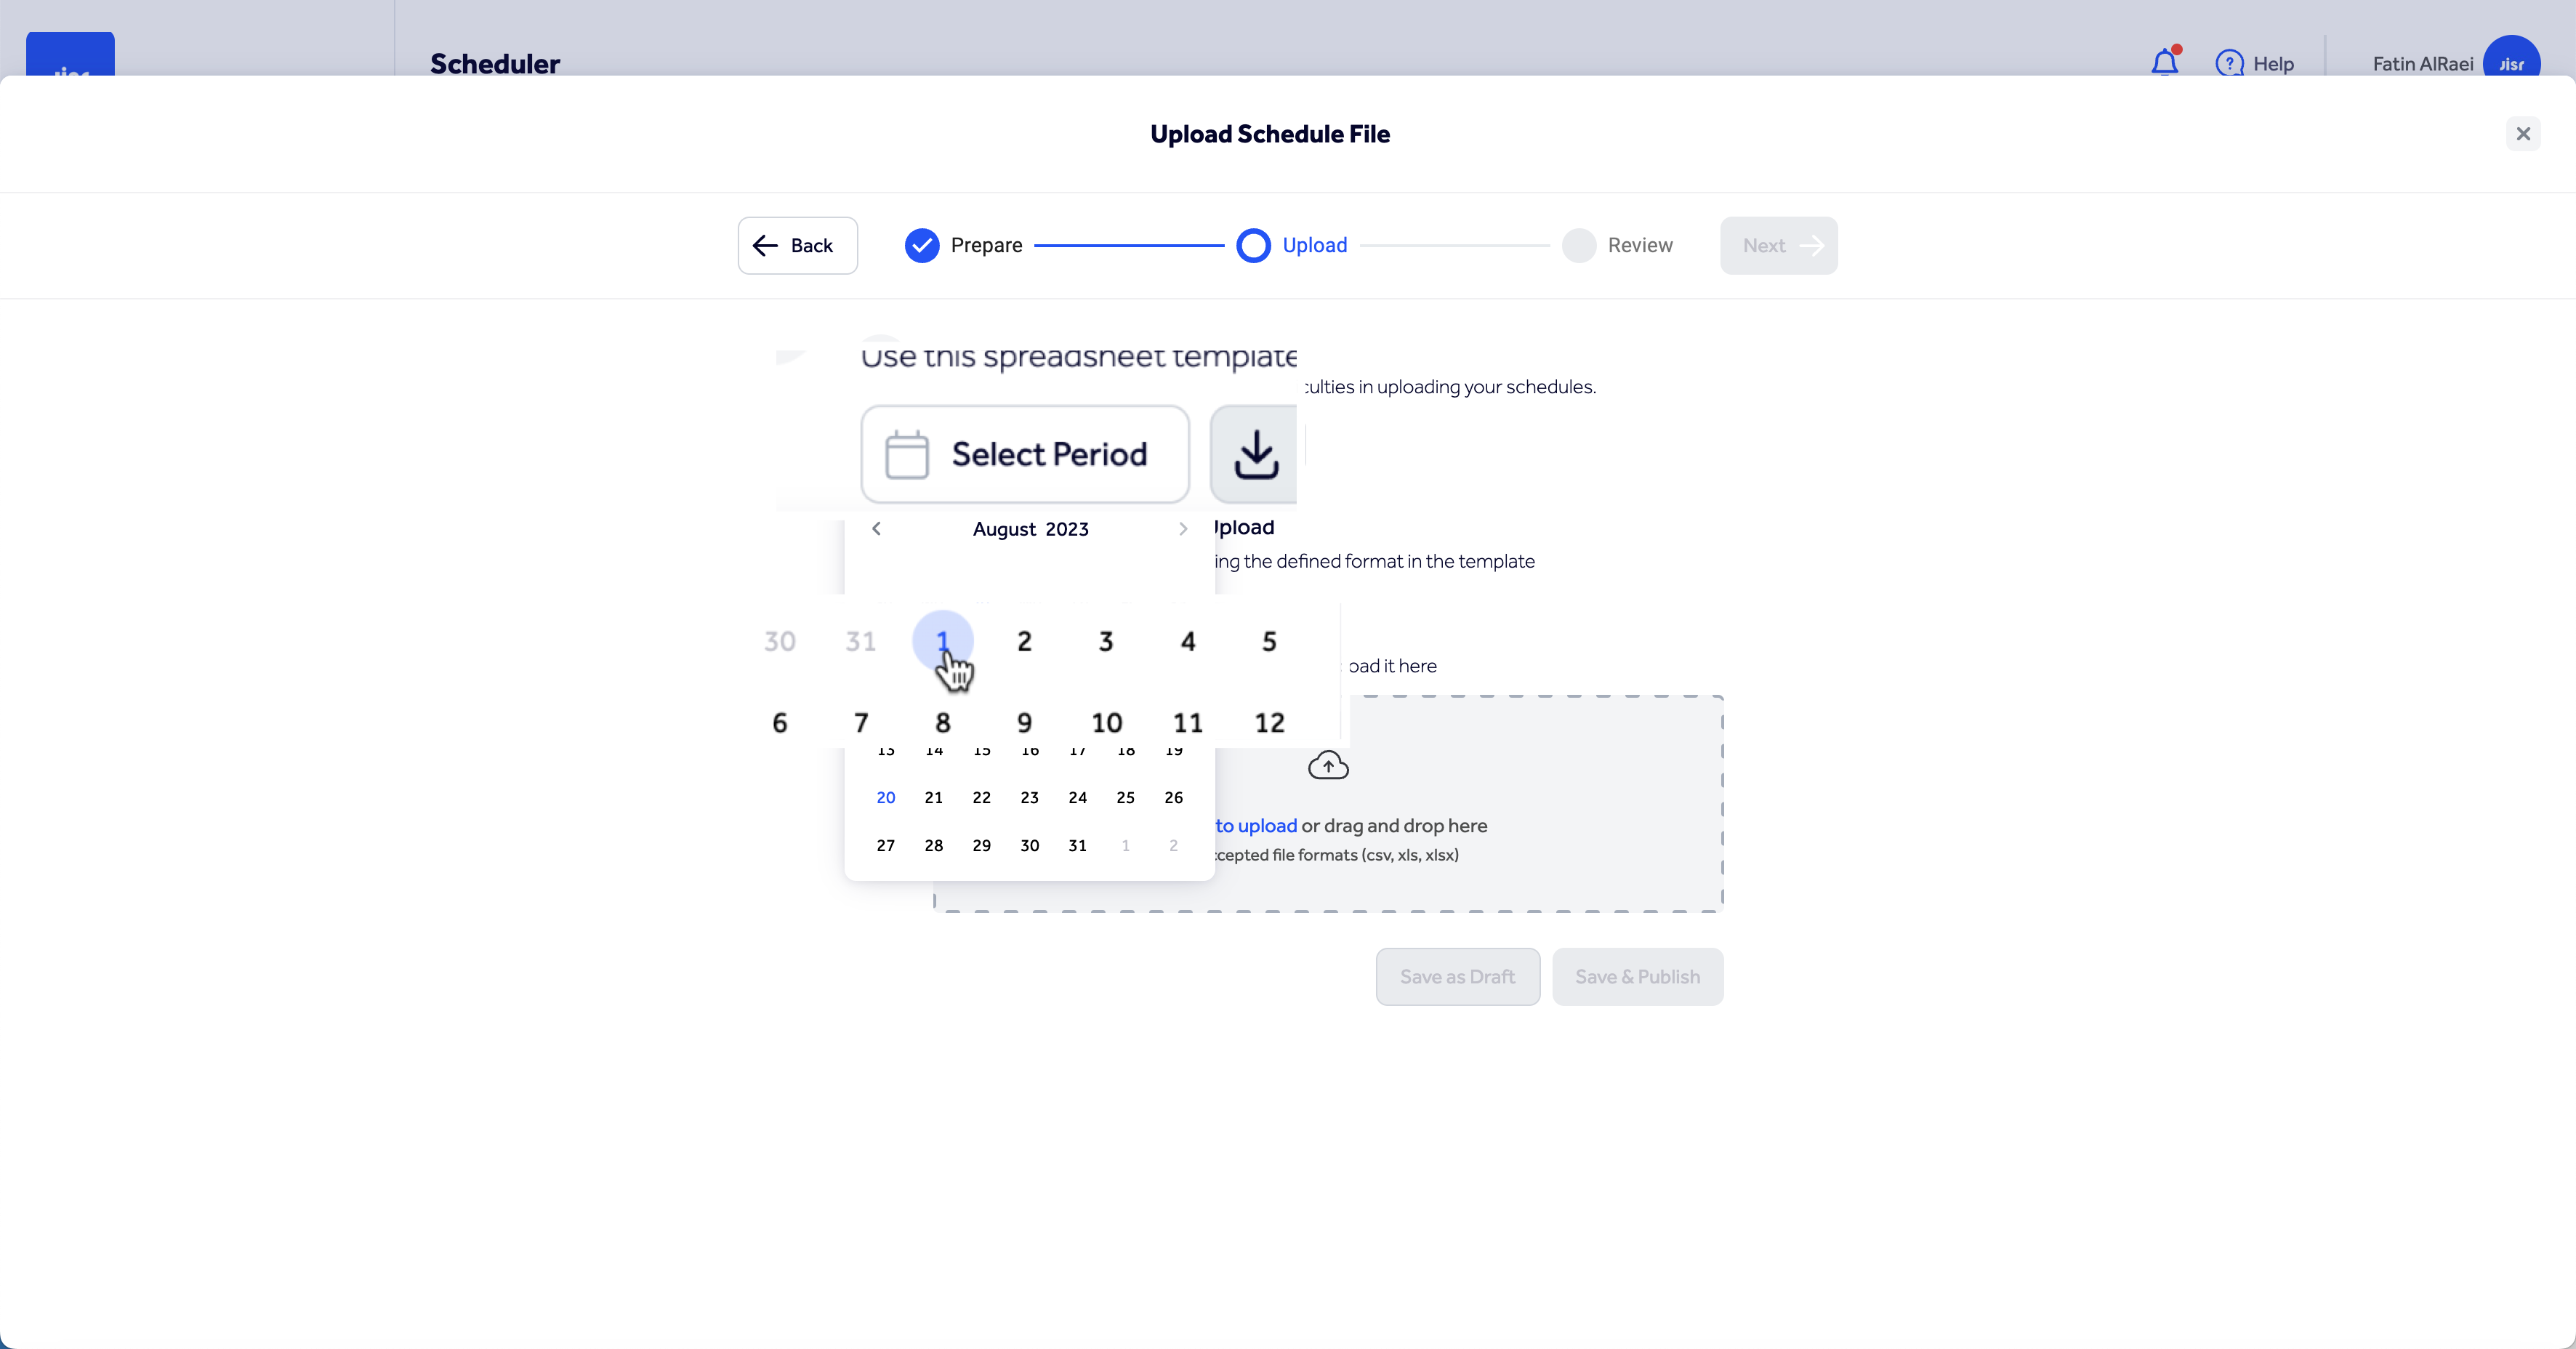Click the notification bell icon
The image size is (2576, 1349).
(2164, 63)
